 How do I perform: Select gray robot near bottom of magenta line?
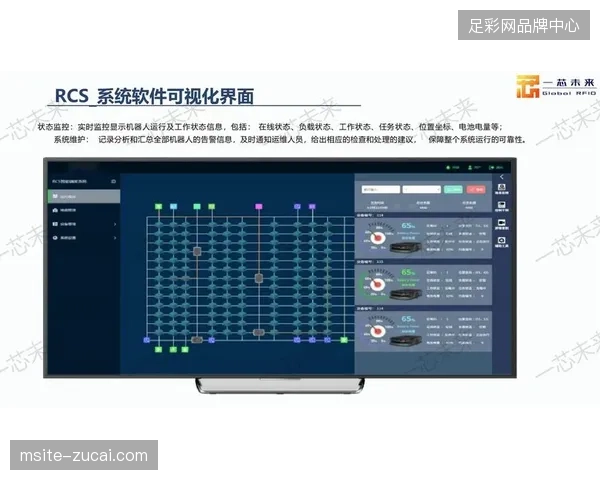click(x=258, y=332)
